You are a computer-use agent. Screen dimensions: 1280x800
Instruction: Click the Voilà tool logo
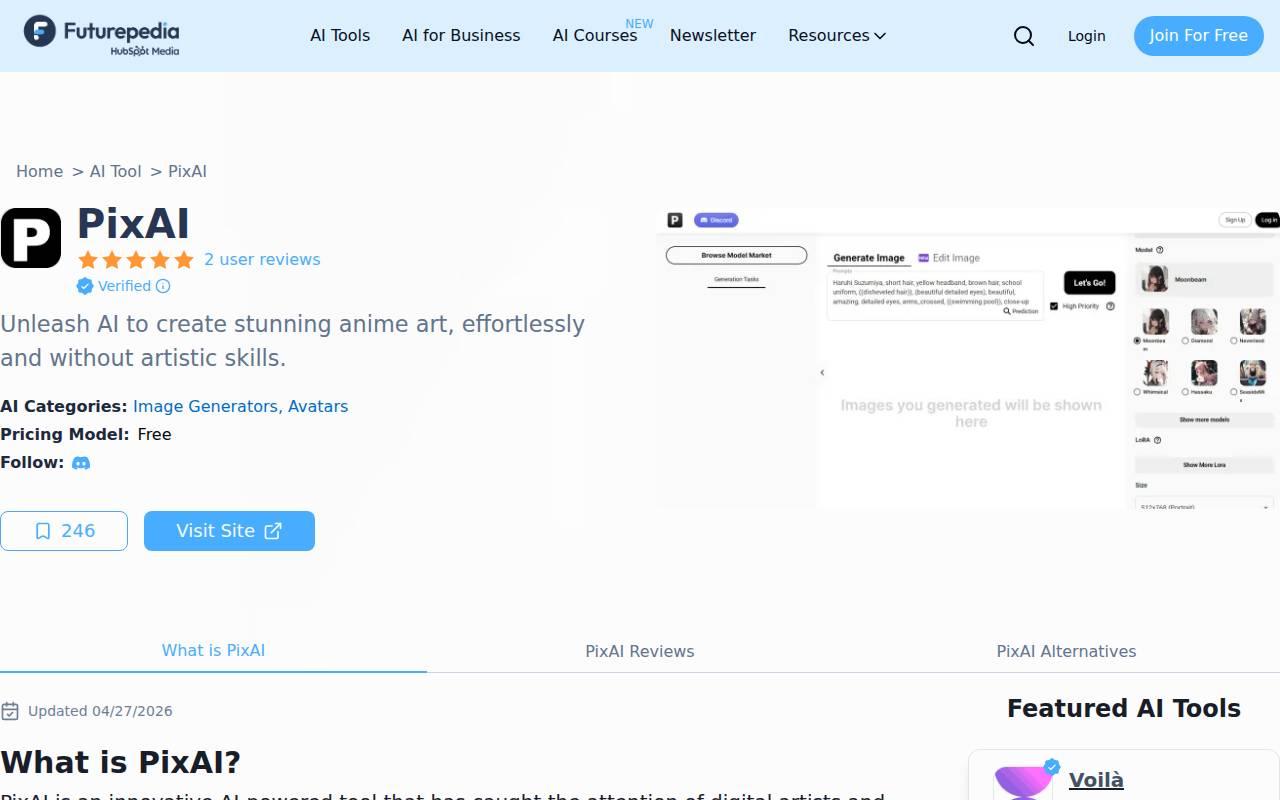click(x=1024, y=781)
